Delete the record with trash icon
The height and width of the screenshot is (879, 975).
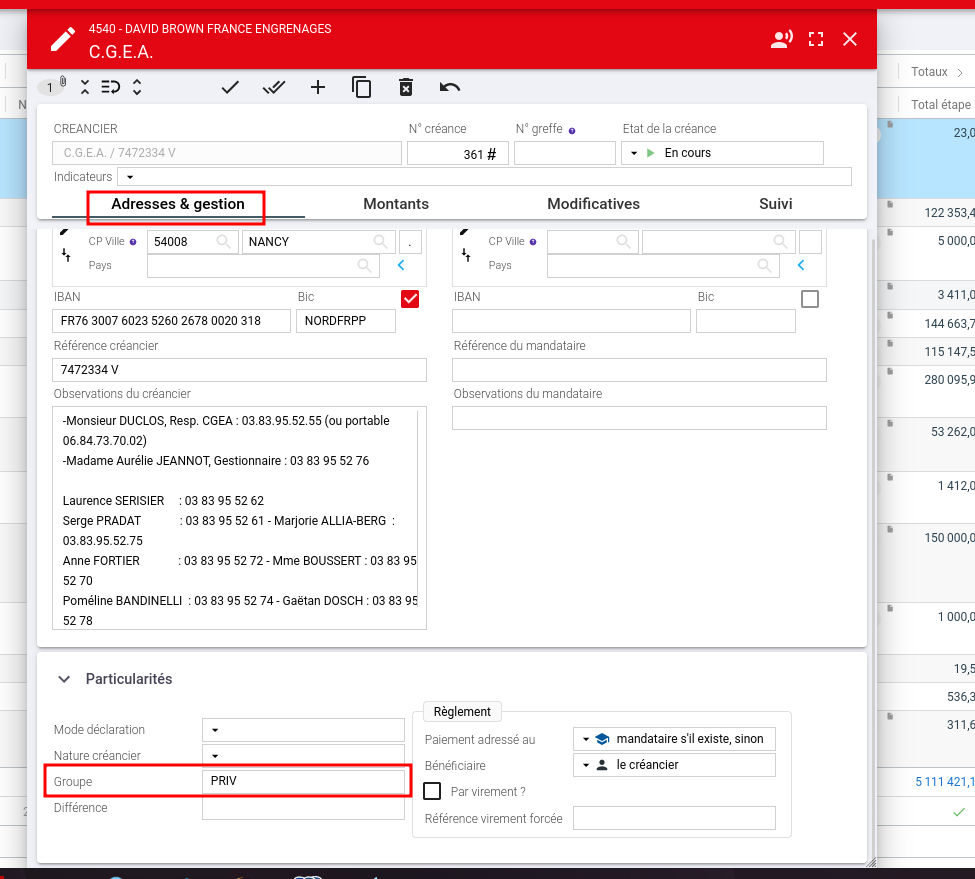tap(405, 87)
